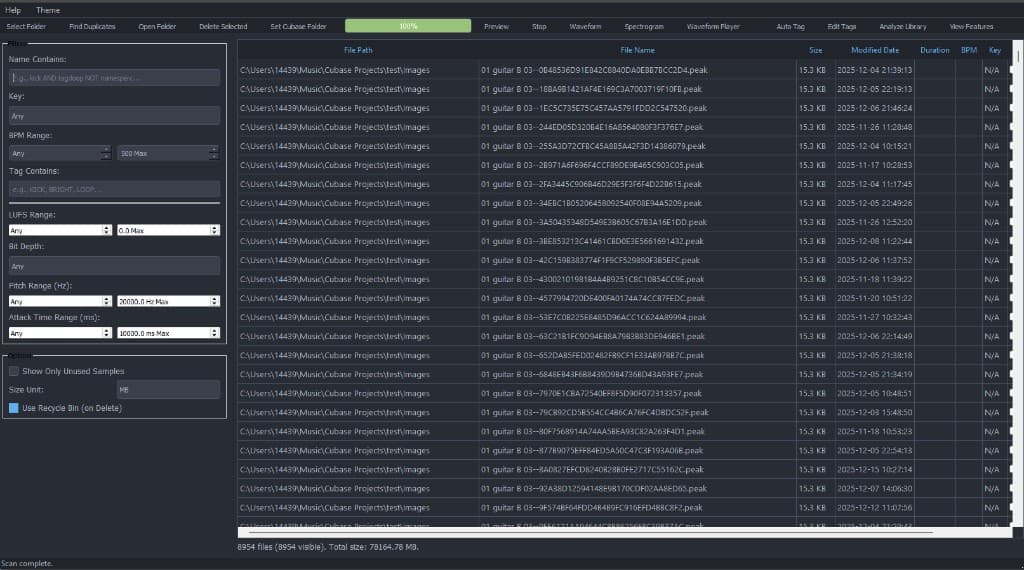The height and width of the screenshot is (570, 1024).
Task: Click the "Scan complete." status message
Action: tap(27, 563)
